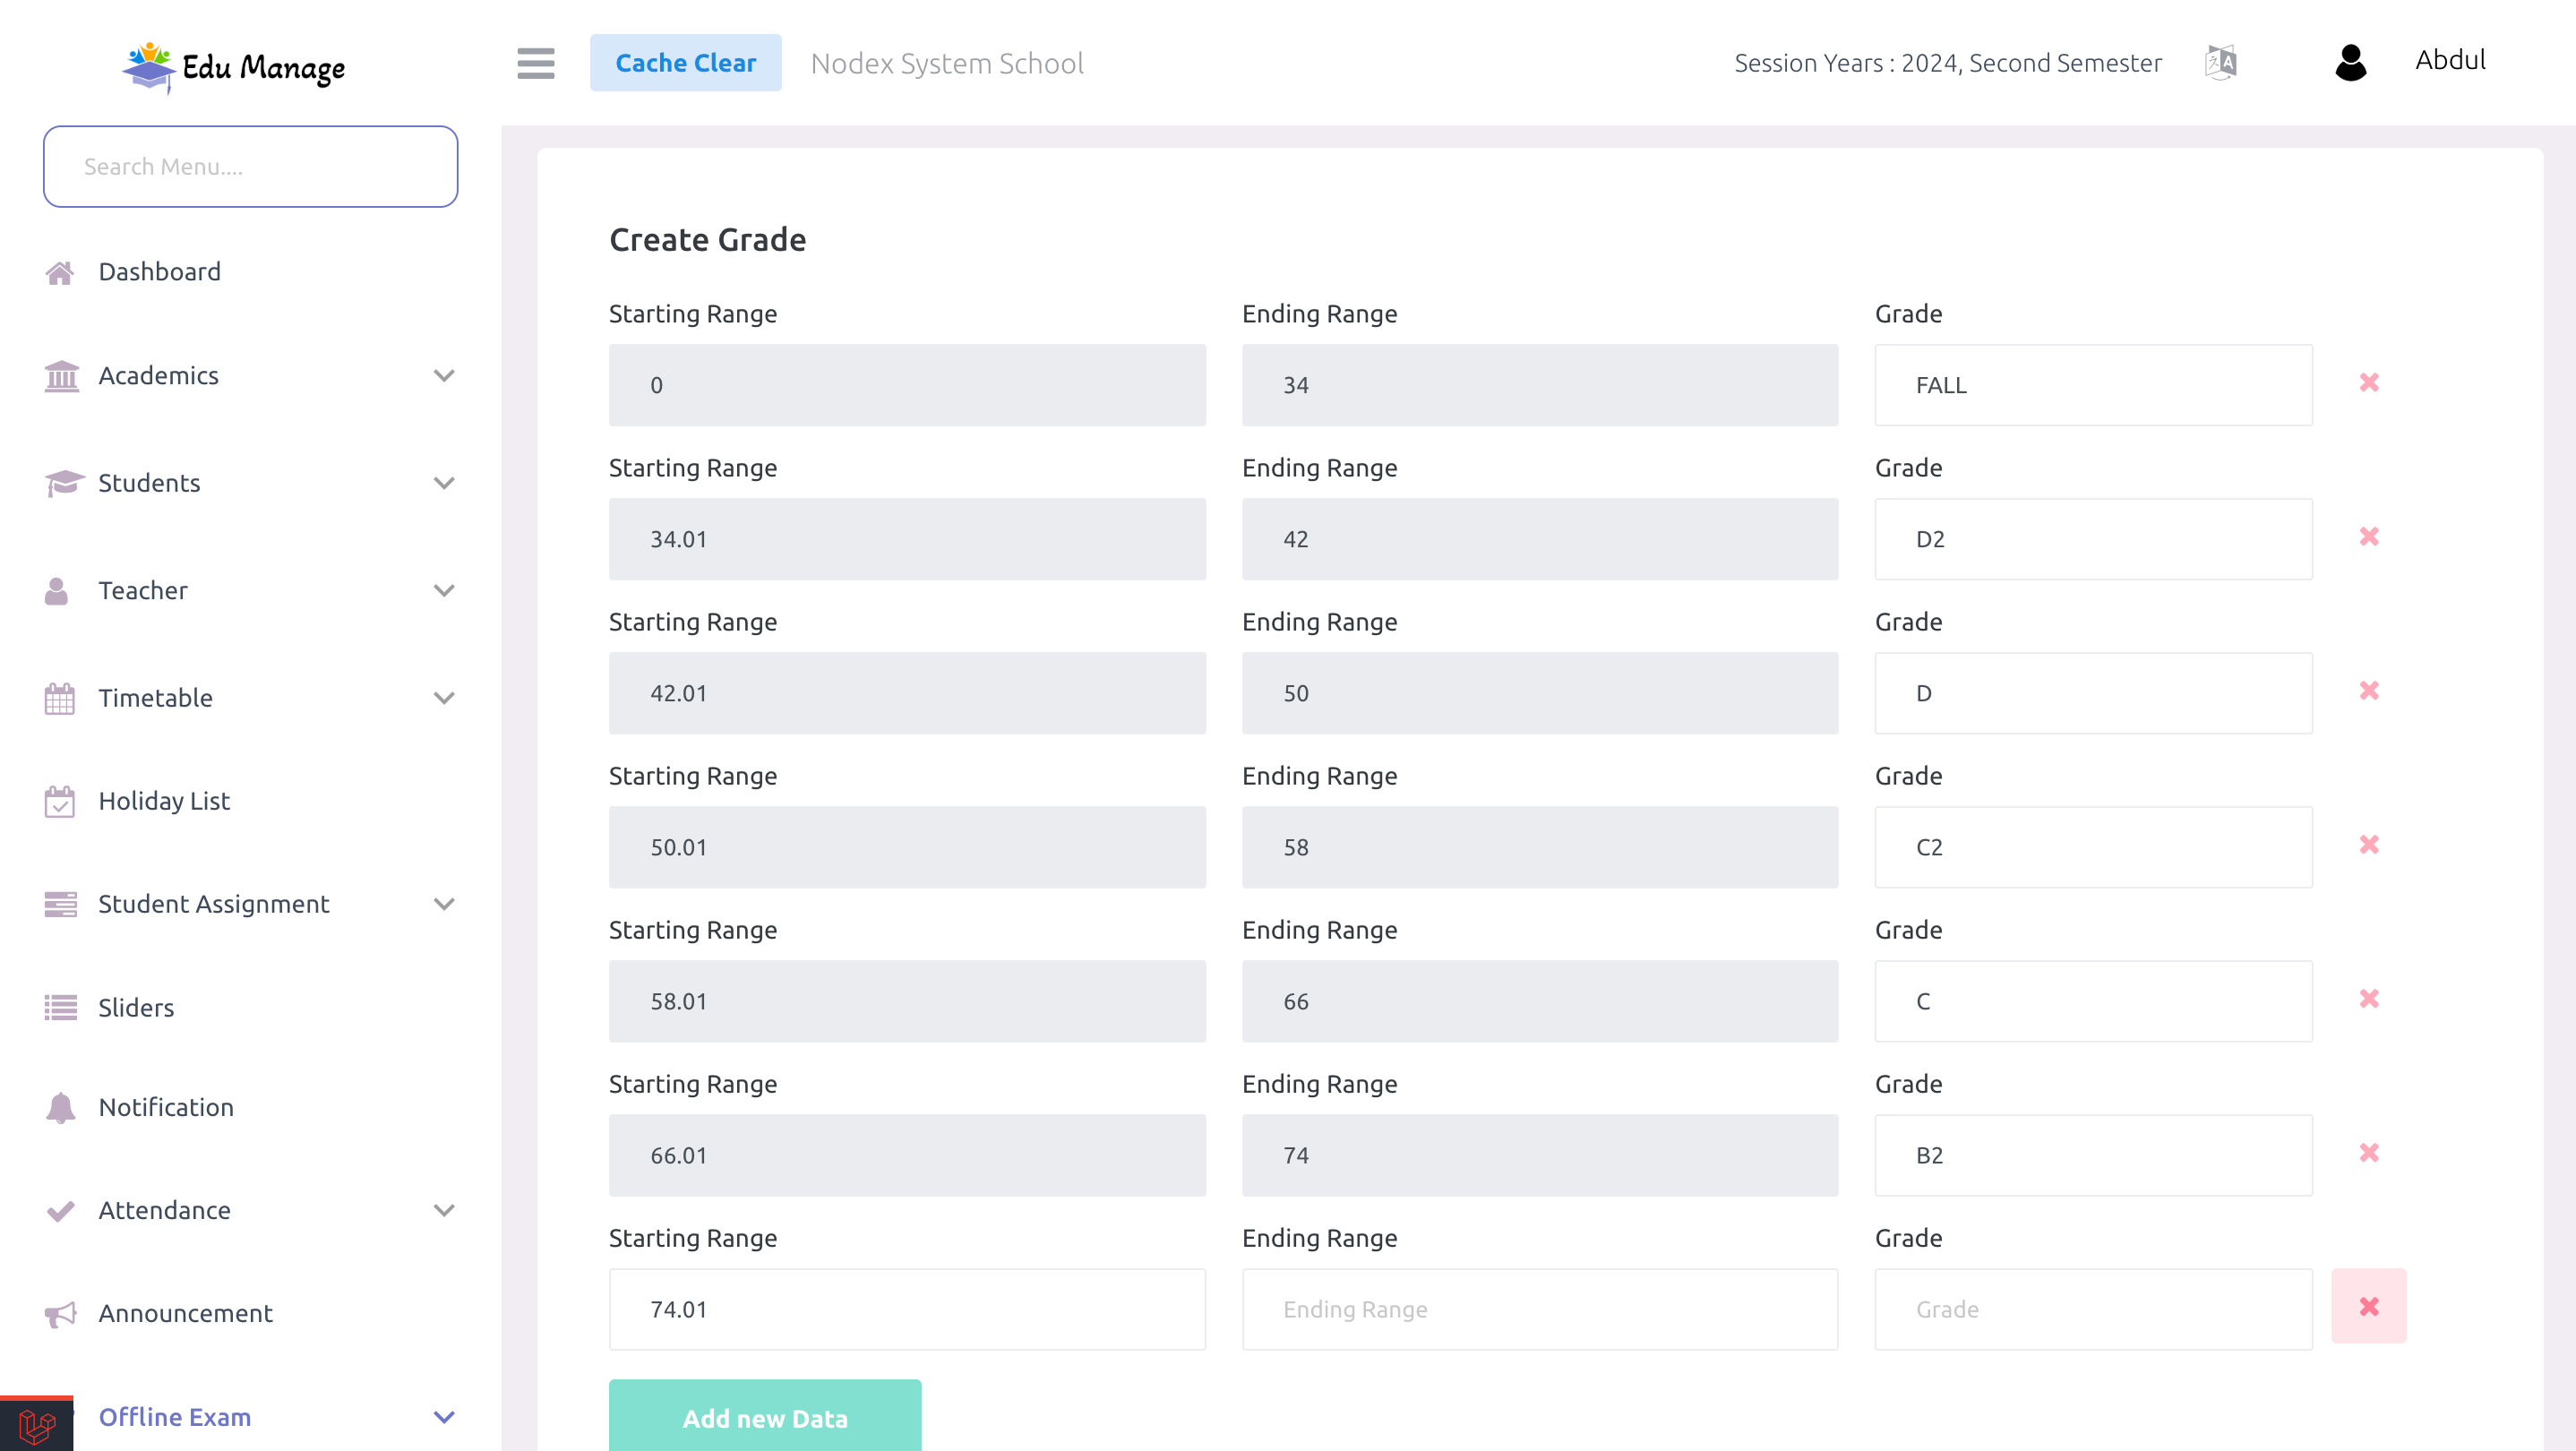Delete the FALL grade range row

tap(2369, 384)
